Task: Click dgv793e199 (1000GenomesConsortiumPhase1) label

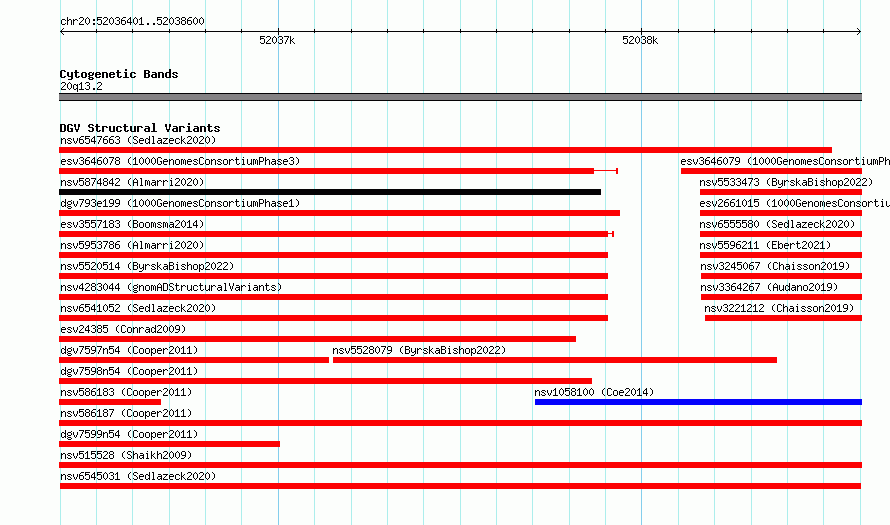Action: [x=180, y=203]
